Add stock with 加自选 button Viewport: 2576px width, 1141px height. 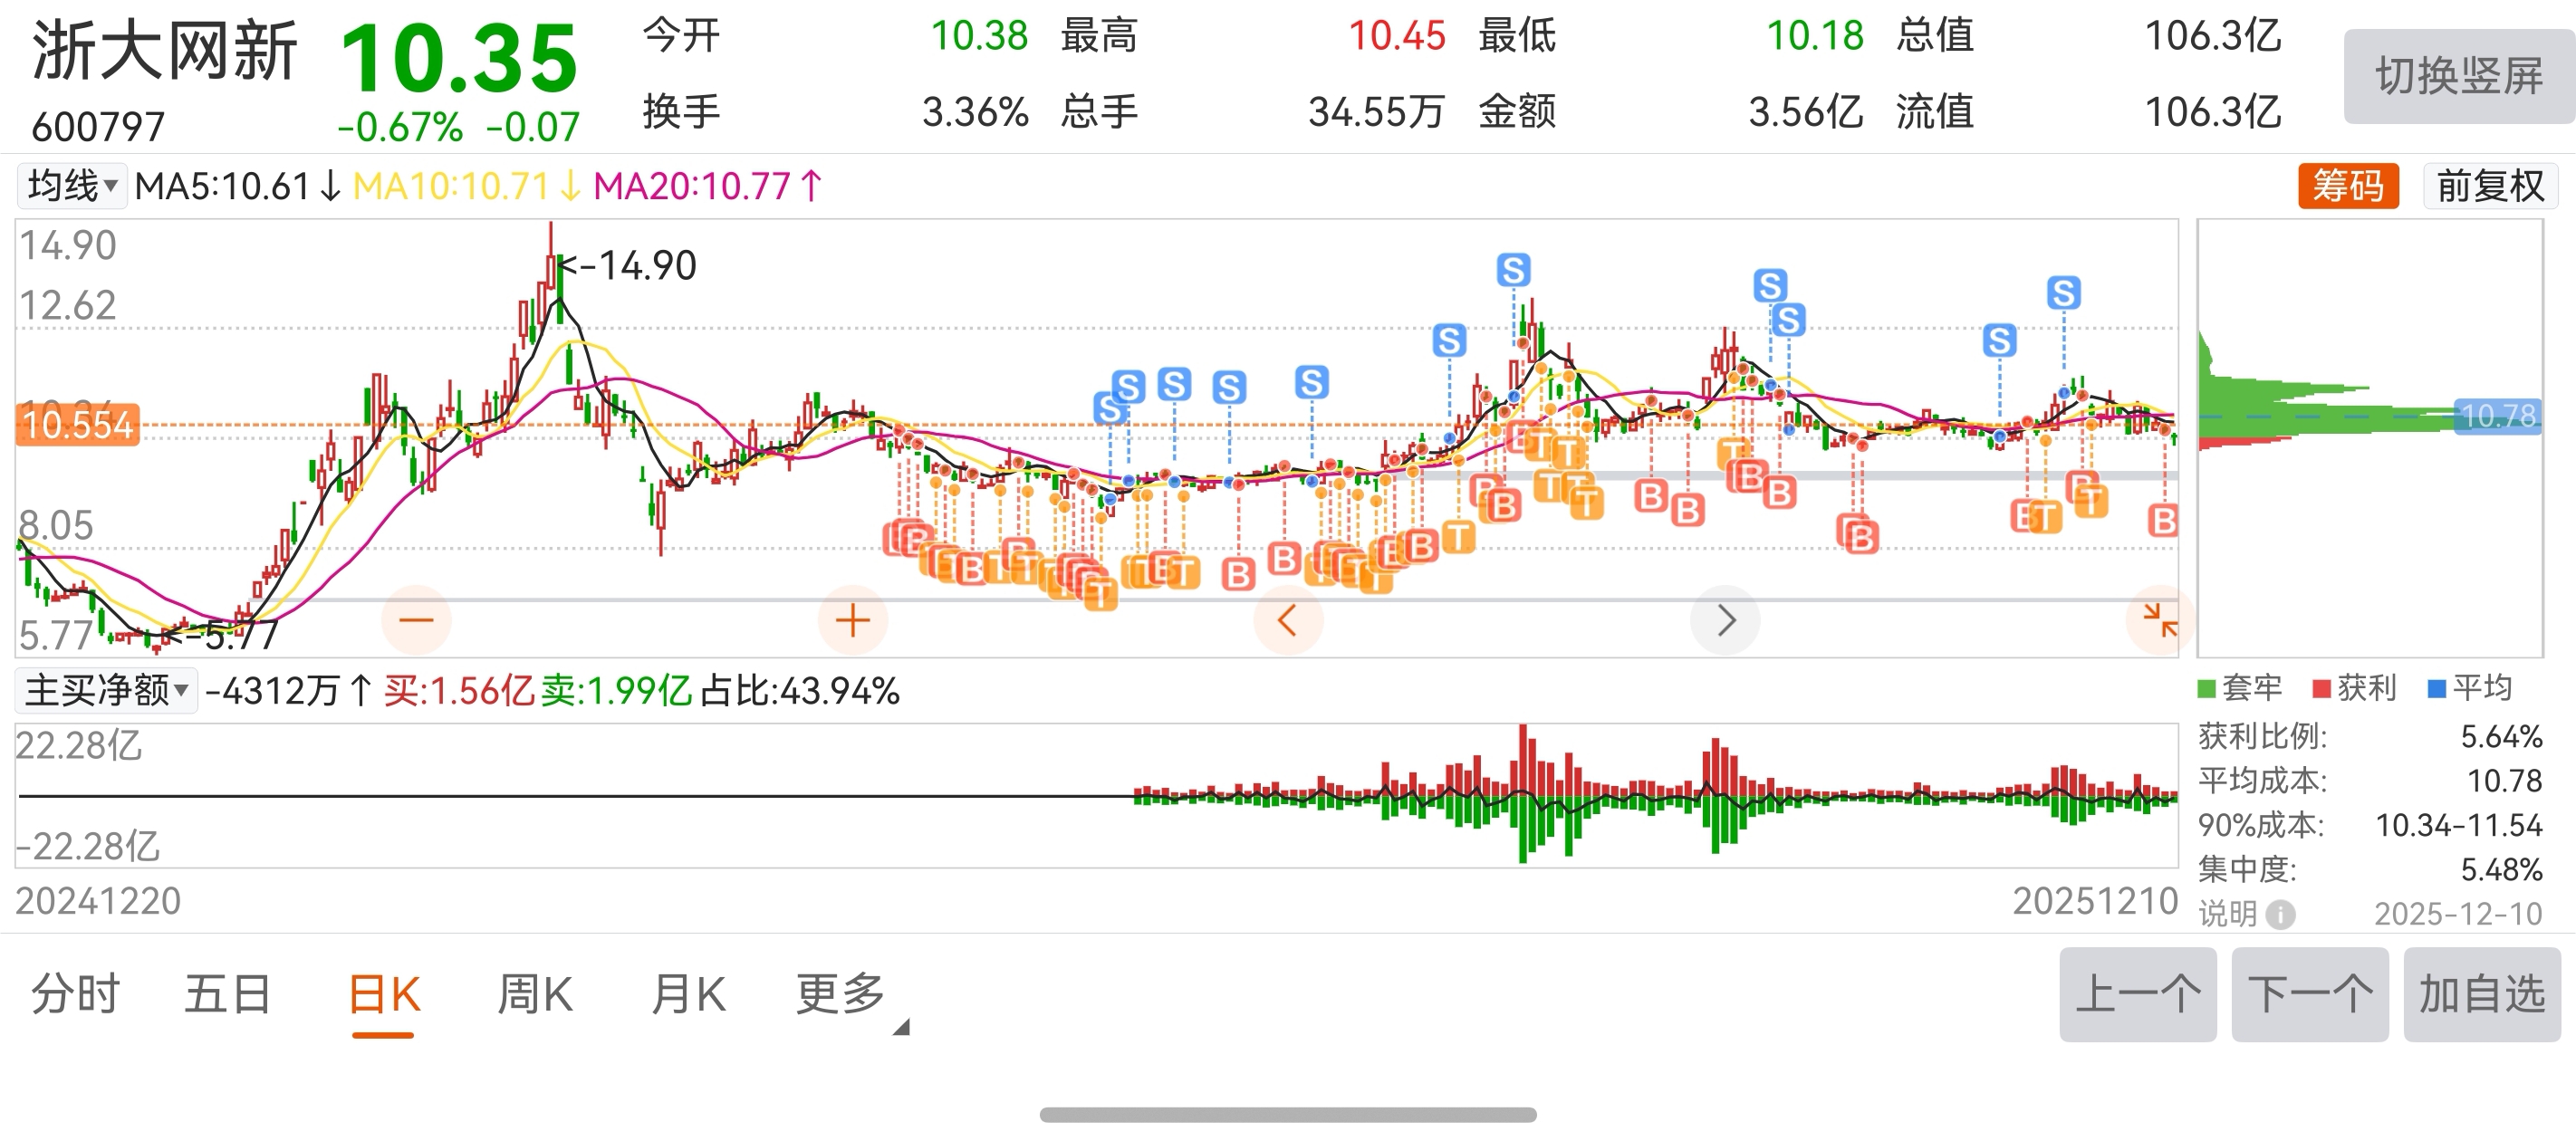pos(2481,994)
